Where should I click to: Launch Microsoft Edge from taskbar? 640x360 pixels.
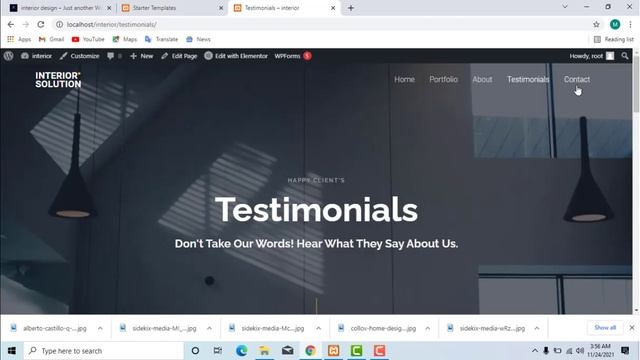[241, 351]
